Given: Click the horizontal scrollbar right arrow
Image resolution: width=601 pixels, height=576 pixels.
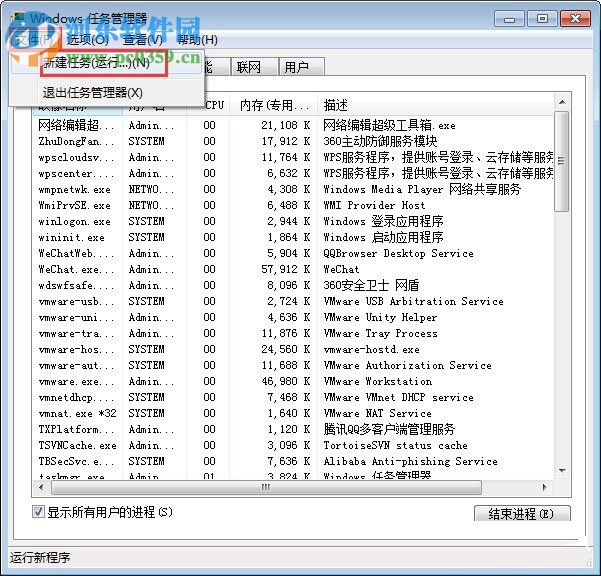Looking at the screenshot, I should 544,487.
